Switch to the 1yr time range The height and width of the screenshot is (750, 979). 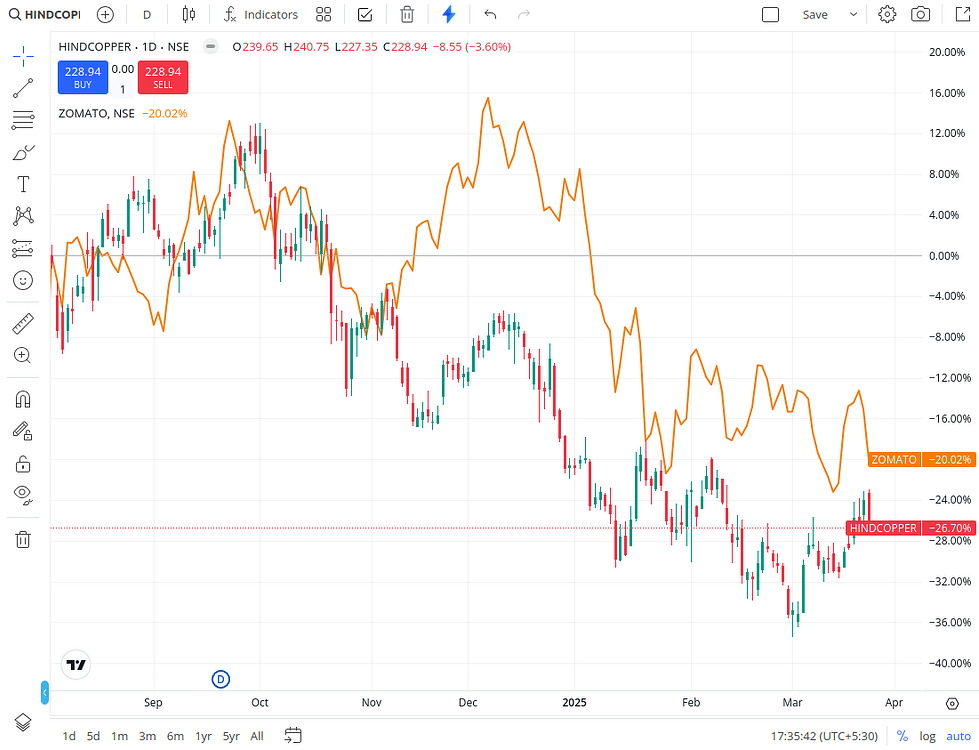coord(202,736)
